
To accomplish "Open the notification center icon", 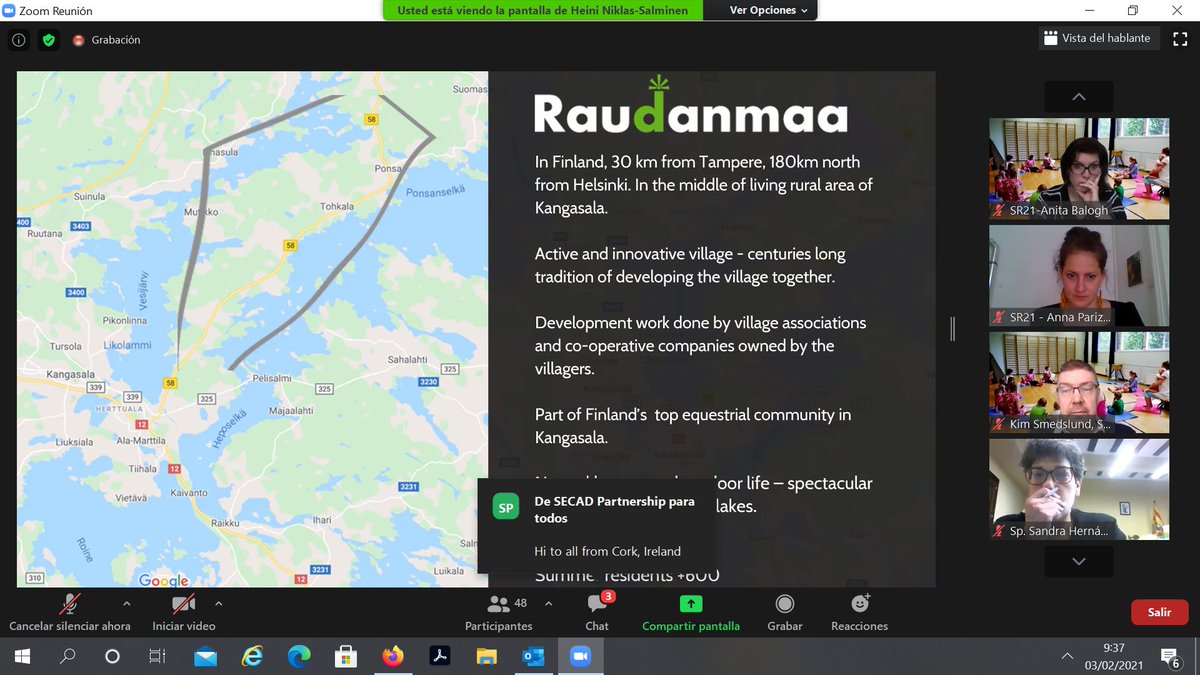I will (1170, 656).
